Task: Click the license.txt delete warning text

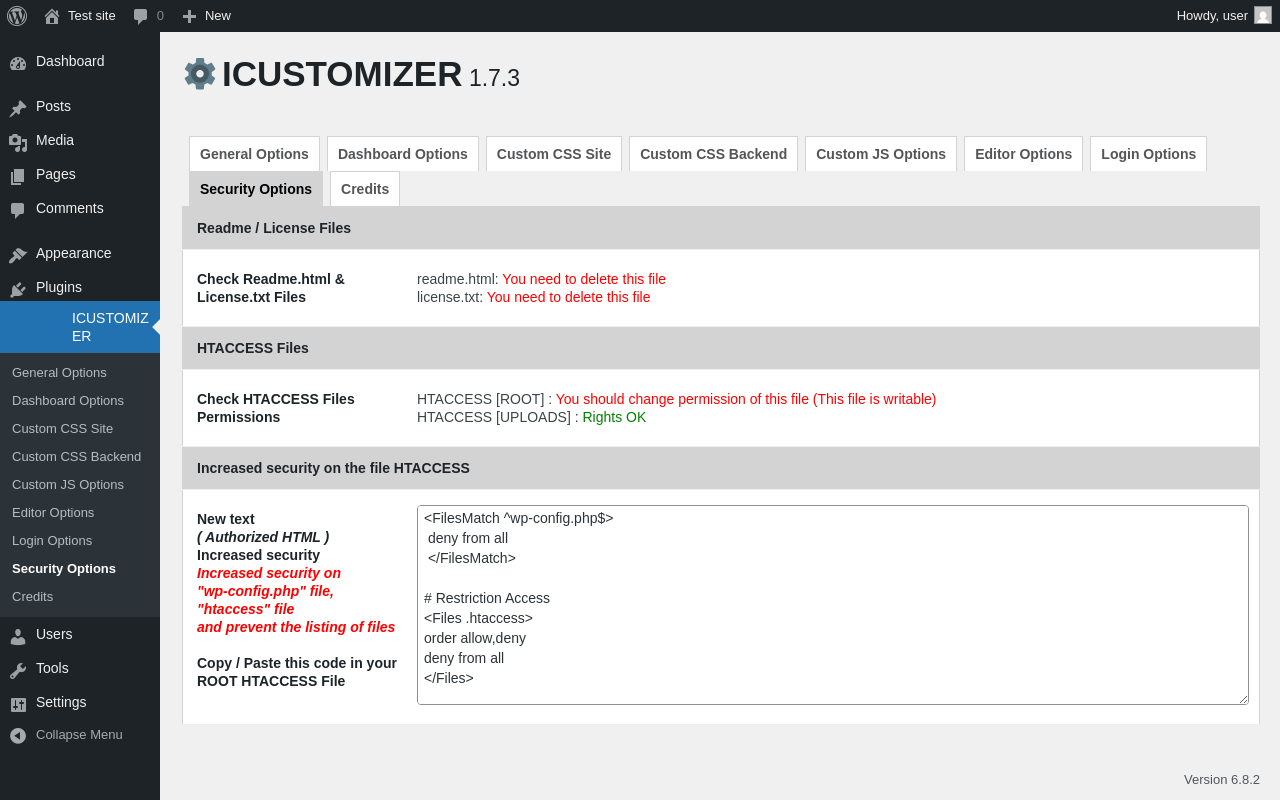Action: click(x=568, y=297)
